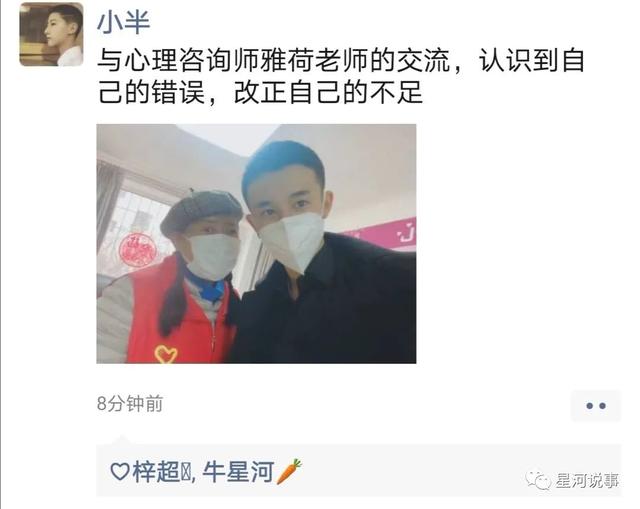Tap the username 小半

pyautogui.click(x=124, y=21)
